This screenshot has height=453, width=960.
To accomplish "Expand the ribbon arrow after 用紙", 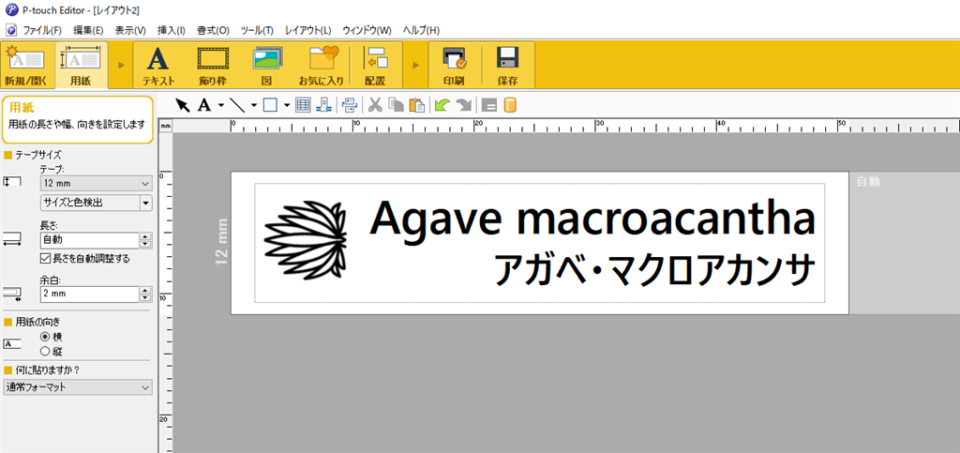I will (121, 65).
